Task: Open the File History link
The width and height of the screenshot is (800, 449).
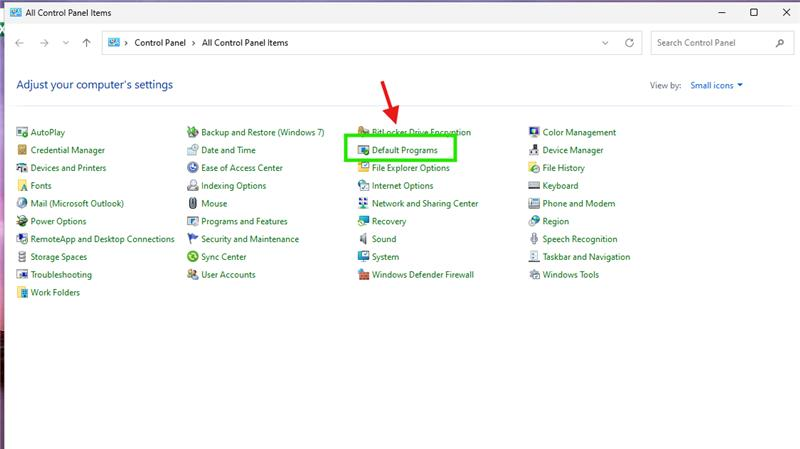Action: [563, 168]
